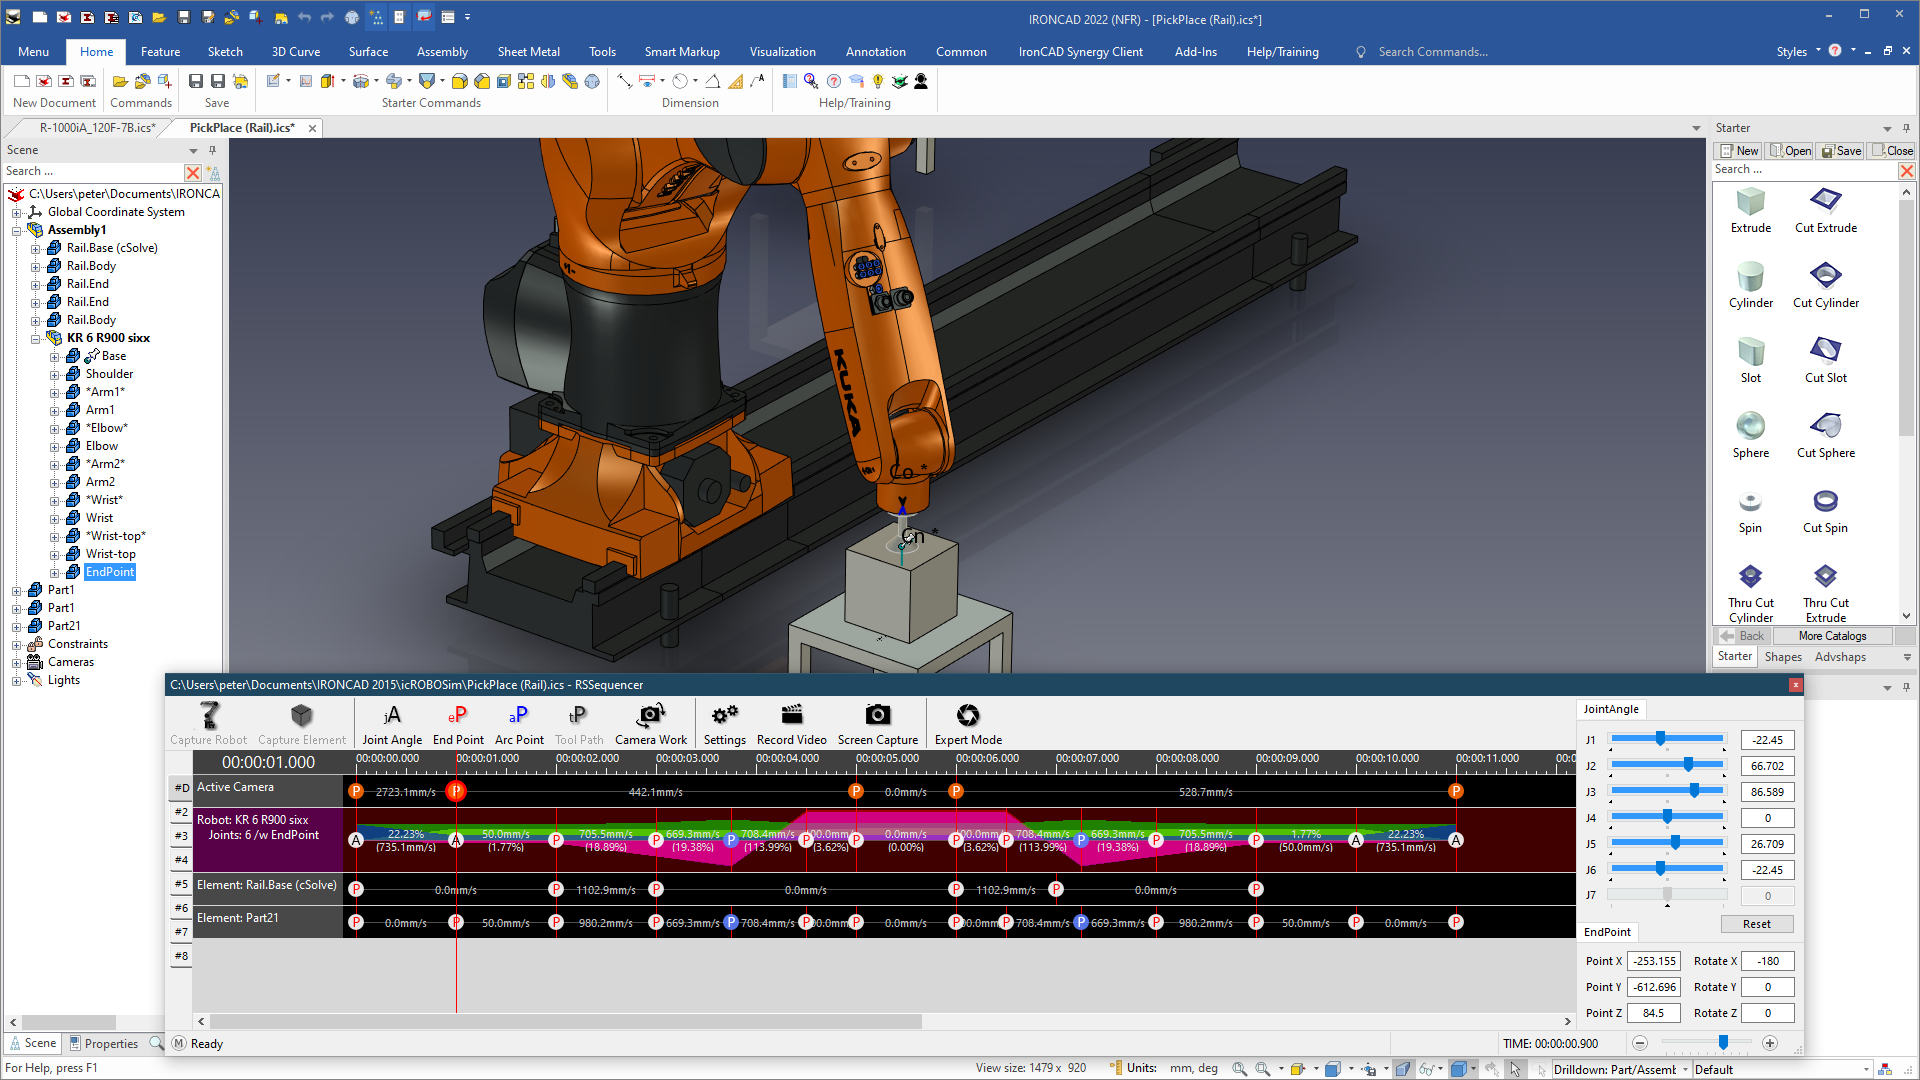Click the Screen Capture camera icon
Screen dimensions: 1920x1080
877,716
